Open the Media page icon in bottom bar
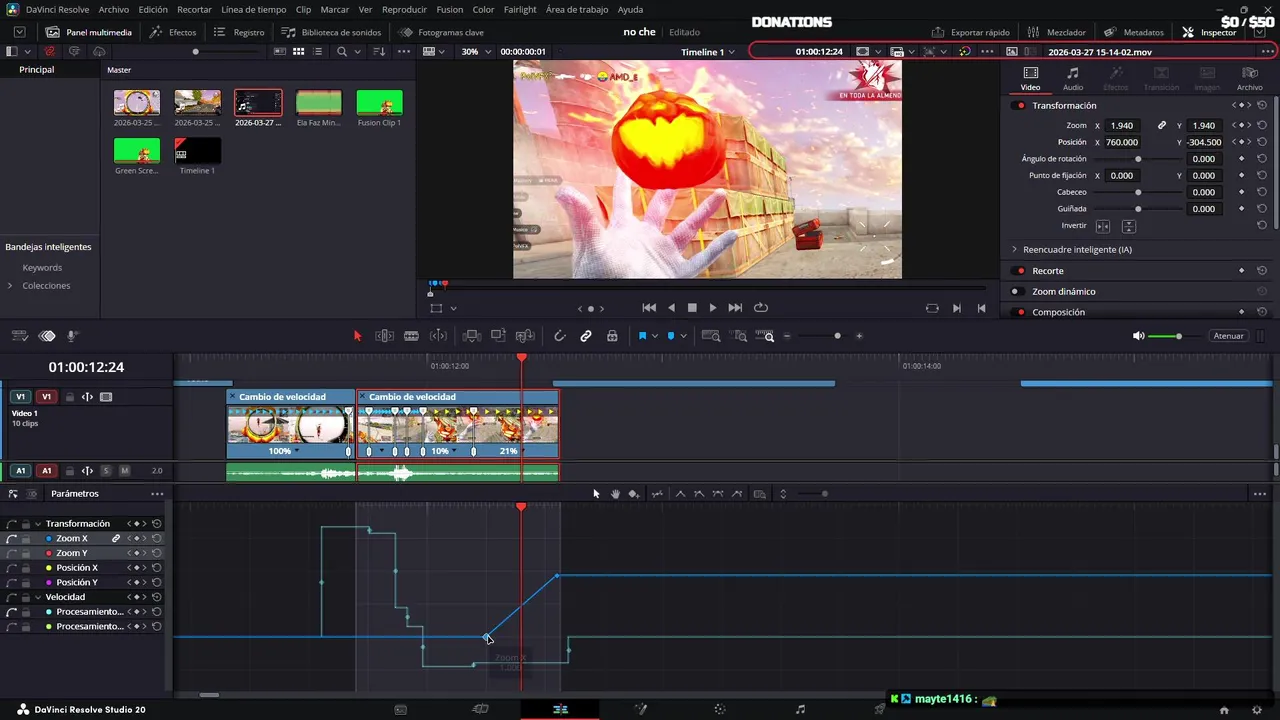Image resolution: width=1280 pixels, height=720 pixels. [x=400, y=709]
